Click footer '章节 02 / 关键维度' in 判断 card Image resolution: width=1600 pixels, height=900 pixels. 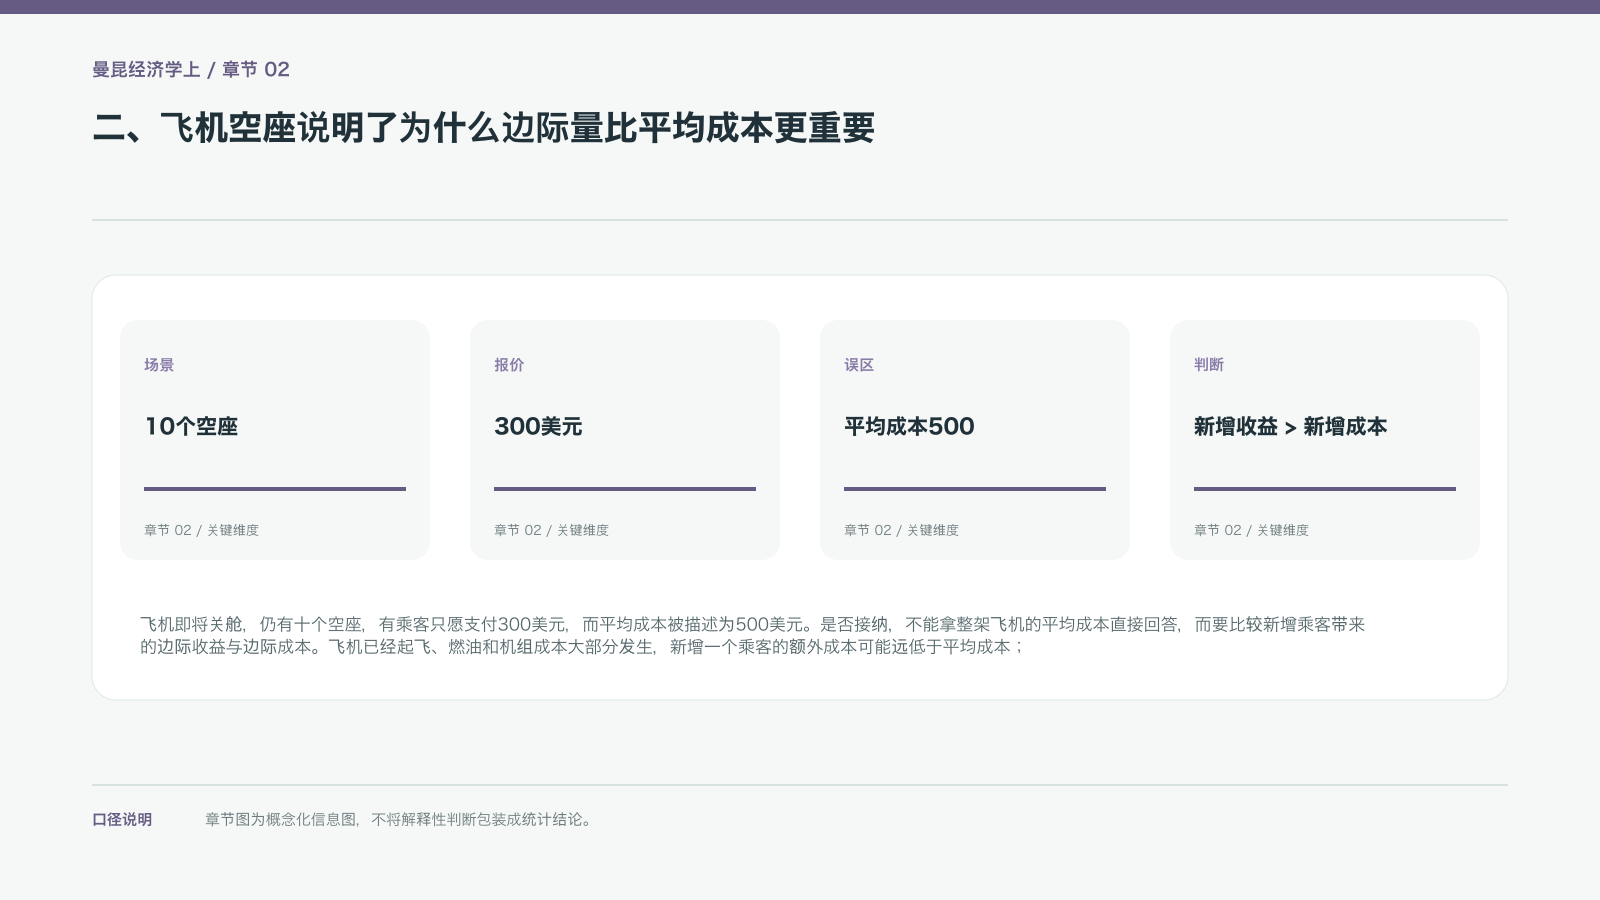[1251, 530]
